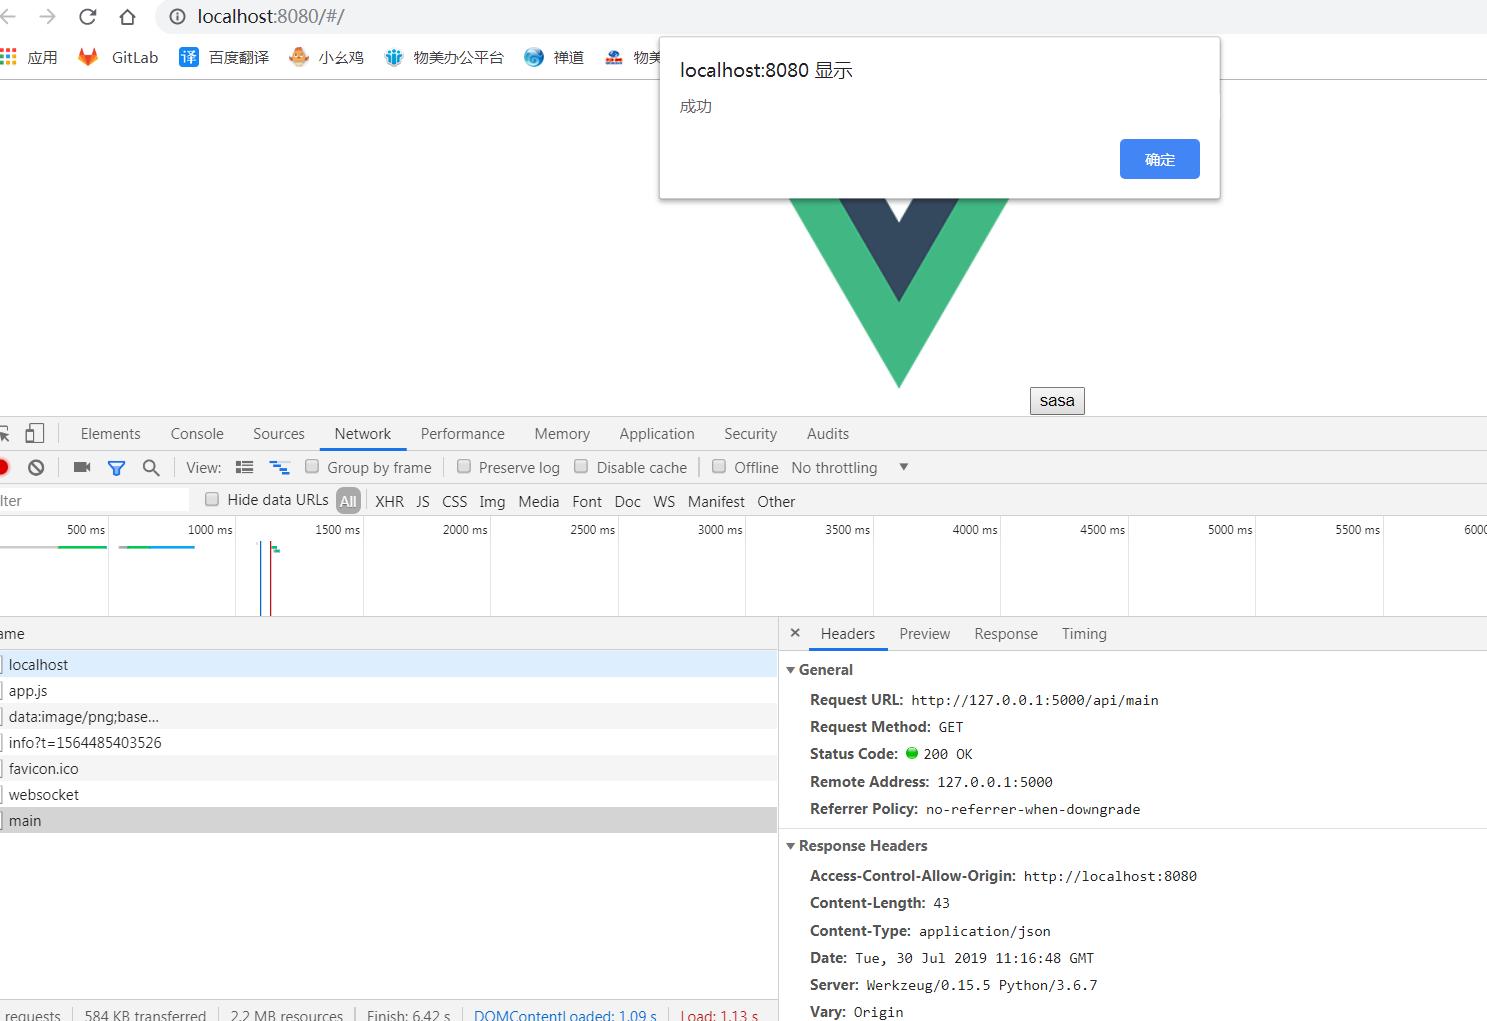
Task: Switch to the Memory panel
Action: coord(562,434)
